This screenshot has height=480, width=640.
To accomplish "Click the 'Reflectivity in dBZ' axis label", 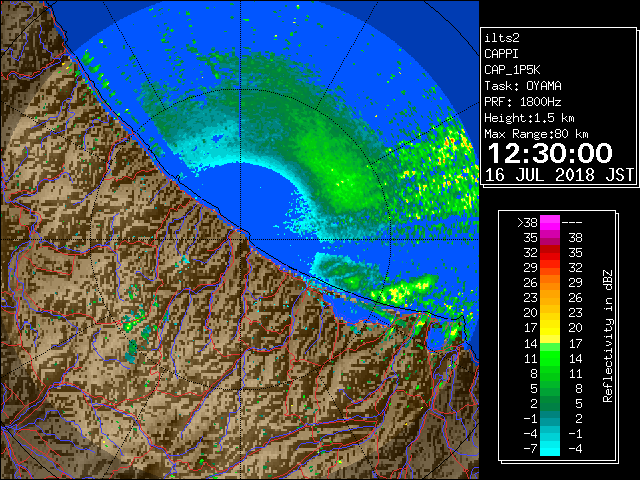I will point(608,336).
